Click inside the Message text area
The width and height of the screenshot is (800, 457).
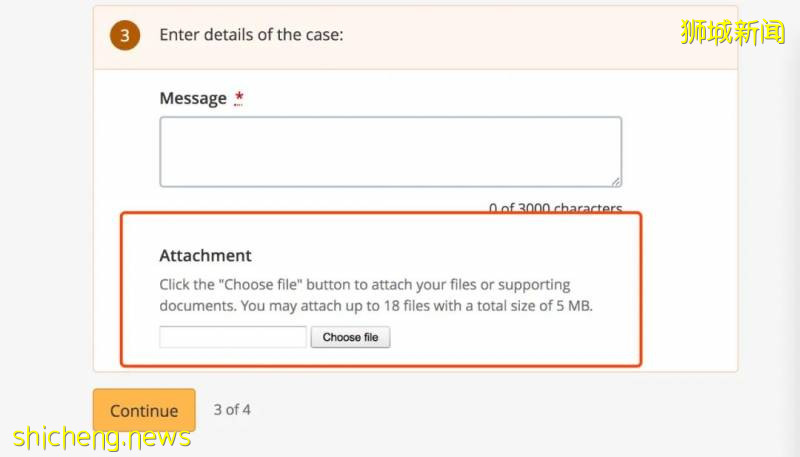pyautogui.click(x=390, y=151)
